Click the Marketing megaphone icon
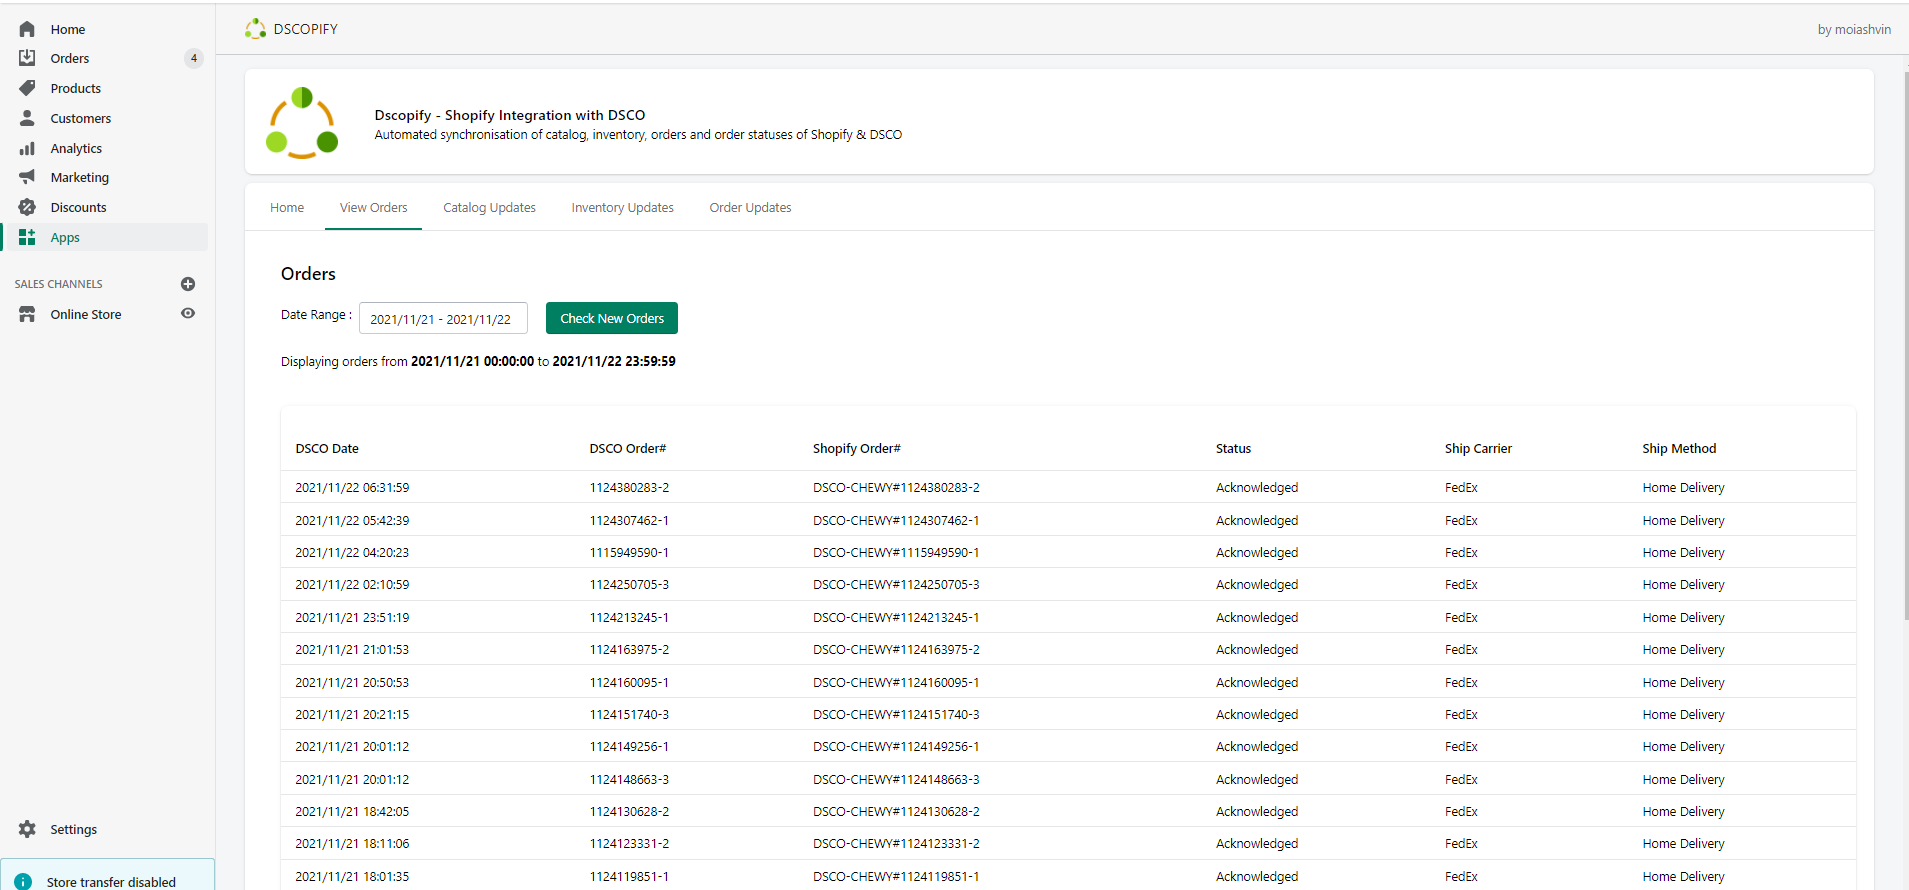This screenshot has width=1909, height=890. (x=27, y=177)
